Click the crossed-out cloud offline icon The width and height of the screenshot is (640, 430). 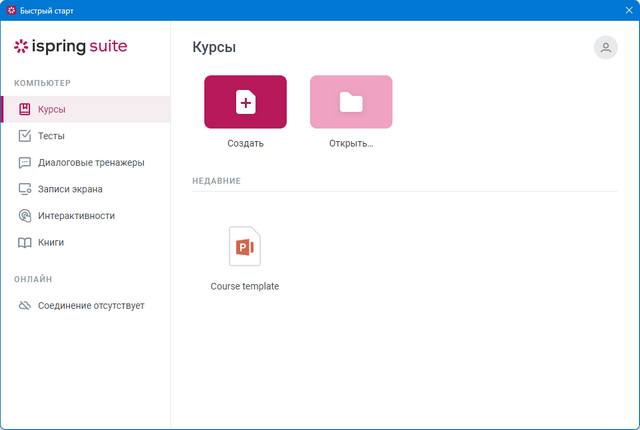(x=25, y=305)
